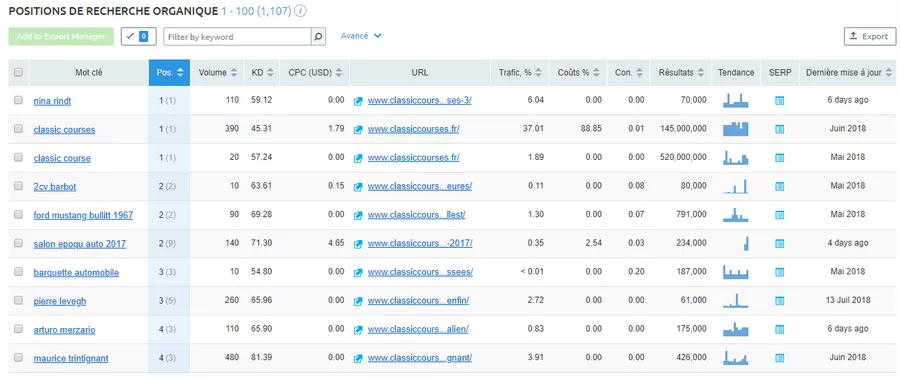Click external link icon in barquette automobile row
Viewport: 900px width, 377px height.
coord(358,273)
